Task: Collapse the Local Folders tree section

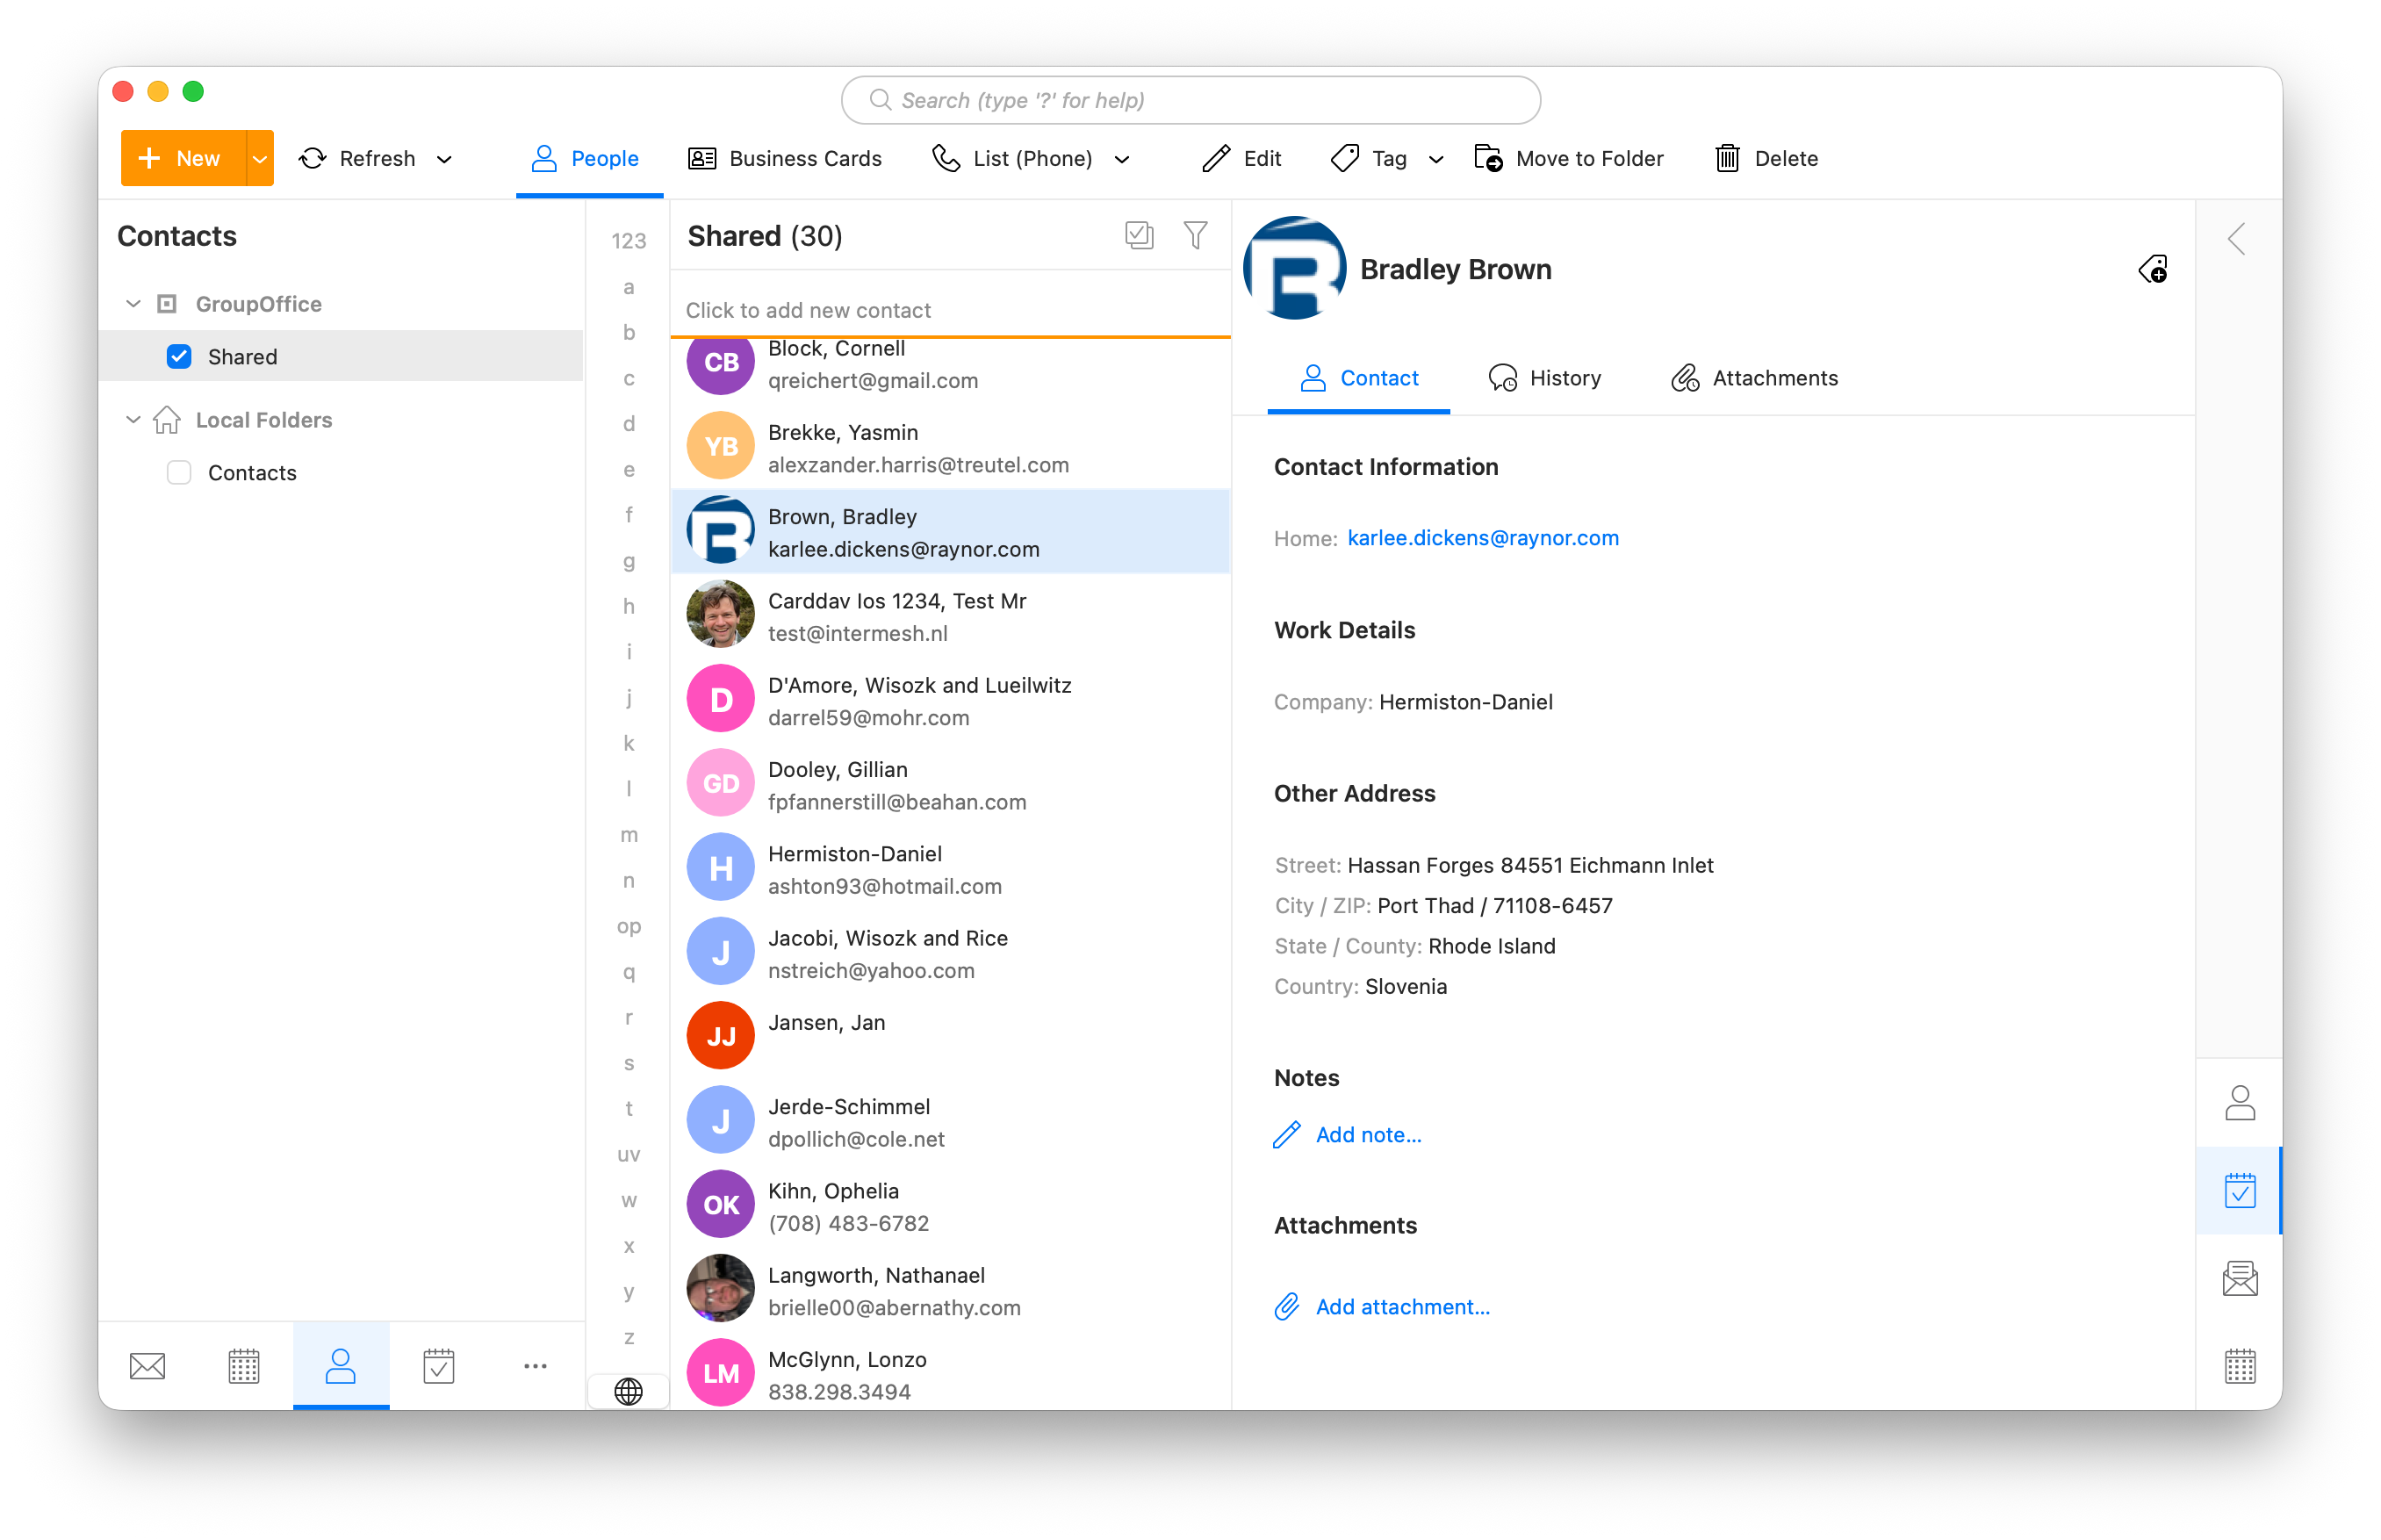Action: tap(133, 420)
